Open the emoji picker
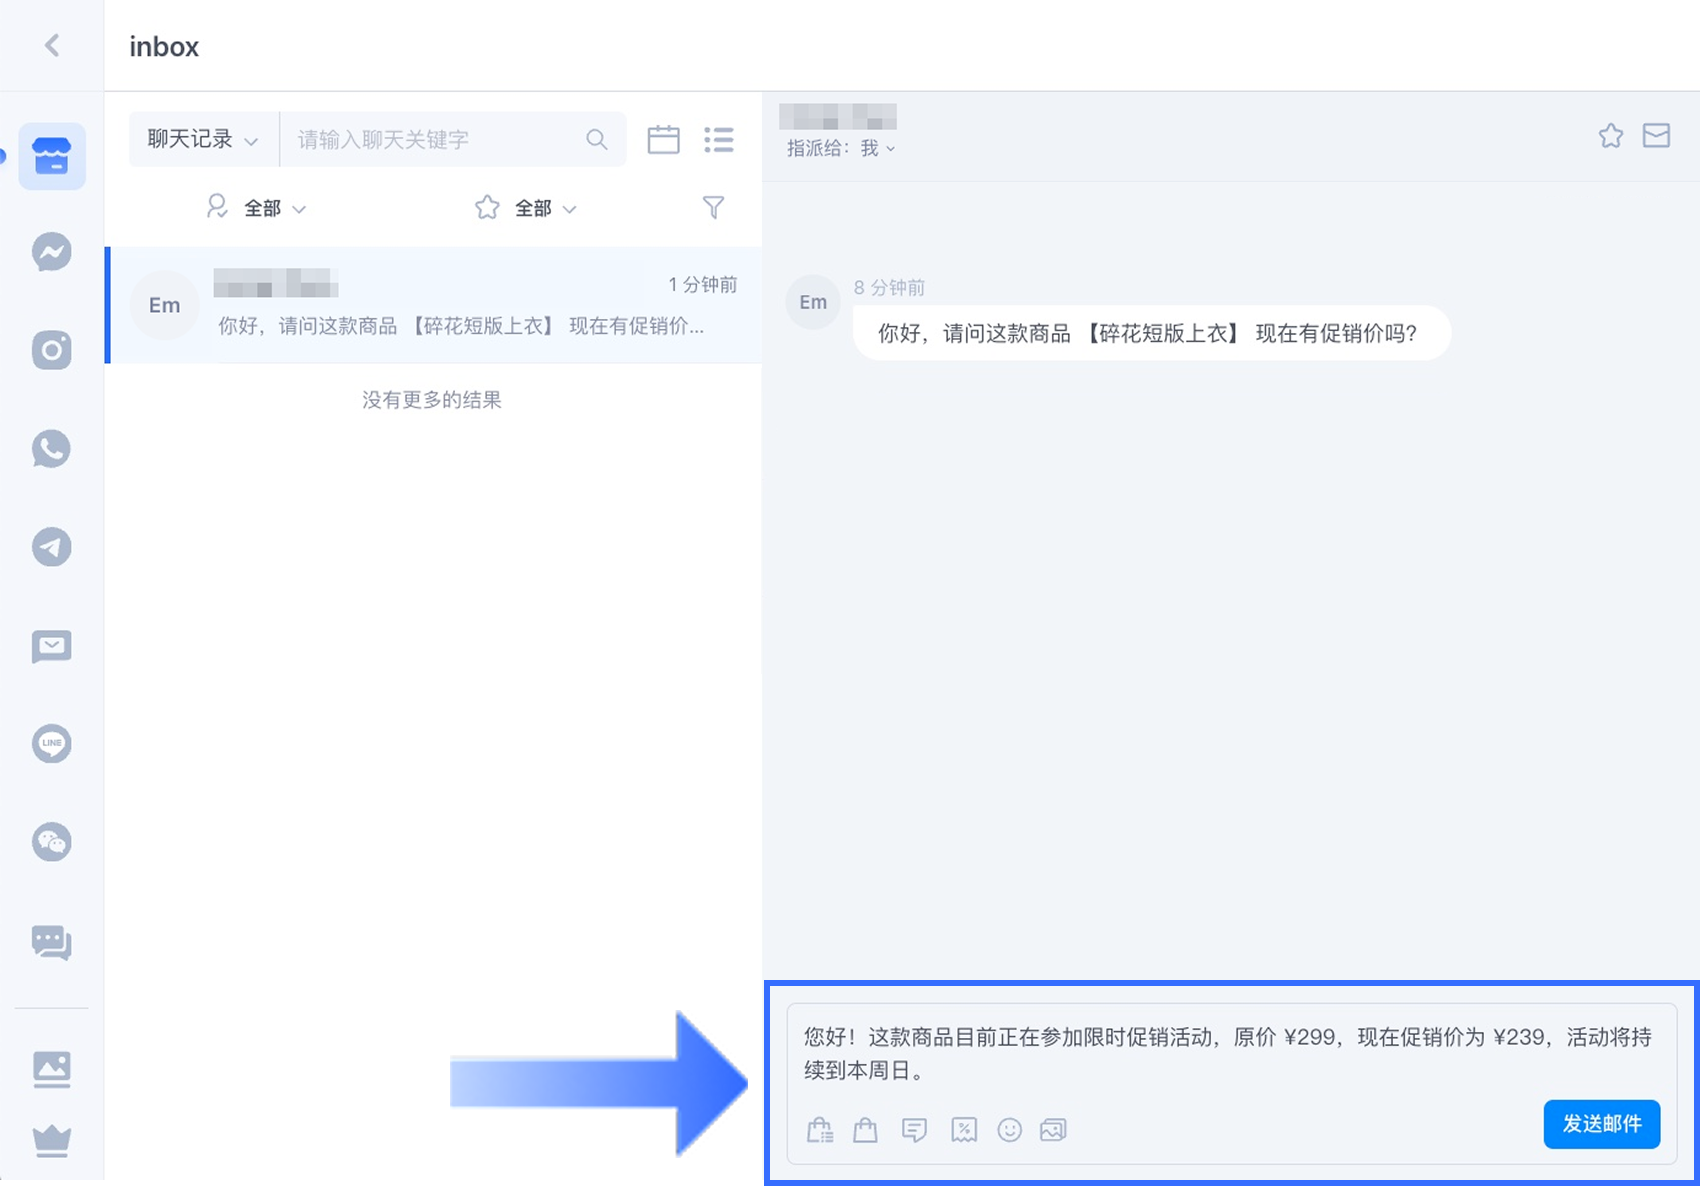Viewport: 1700px width, 1186px height. [x=1010, y=1130]
